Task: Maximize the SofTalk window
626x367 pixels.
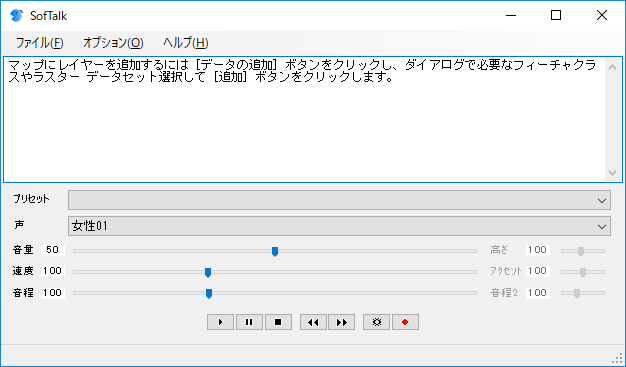Action: tap(556, 16)
